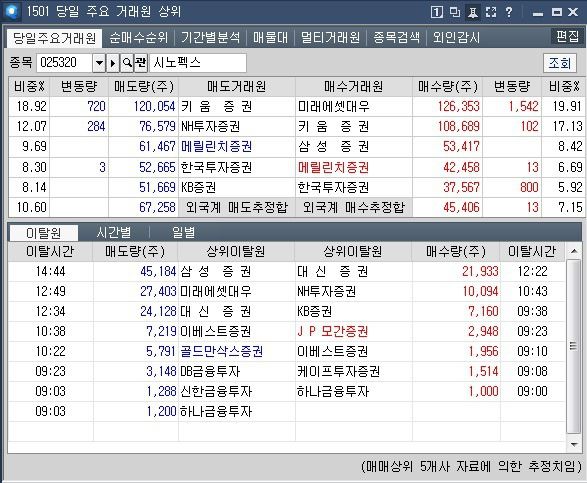
Task: Switch to the 일별 sub-tab
Action: (183, 233)
